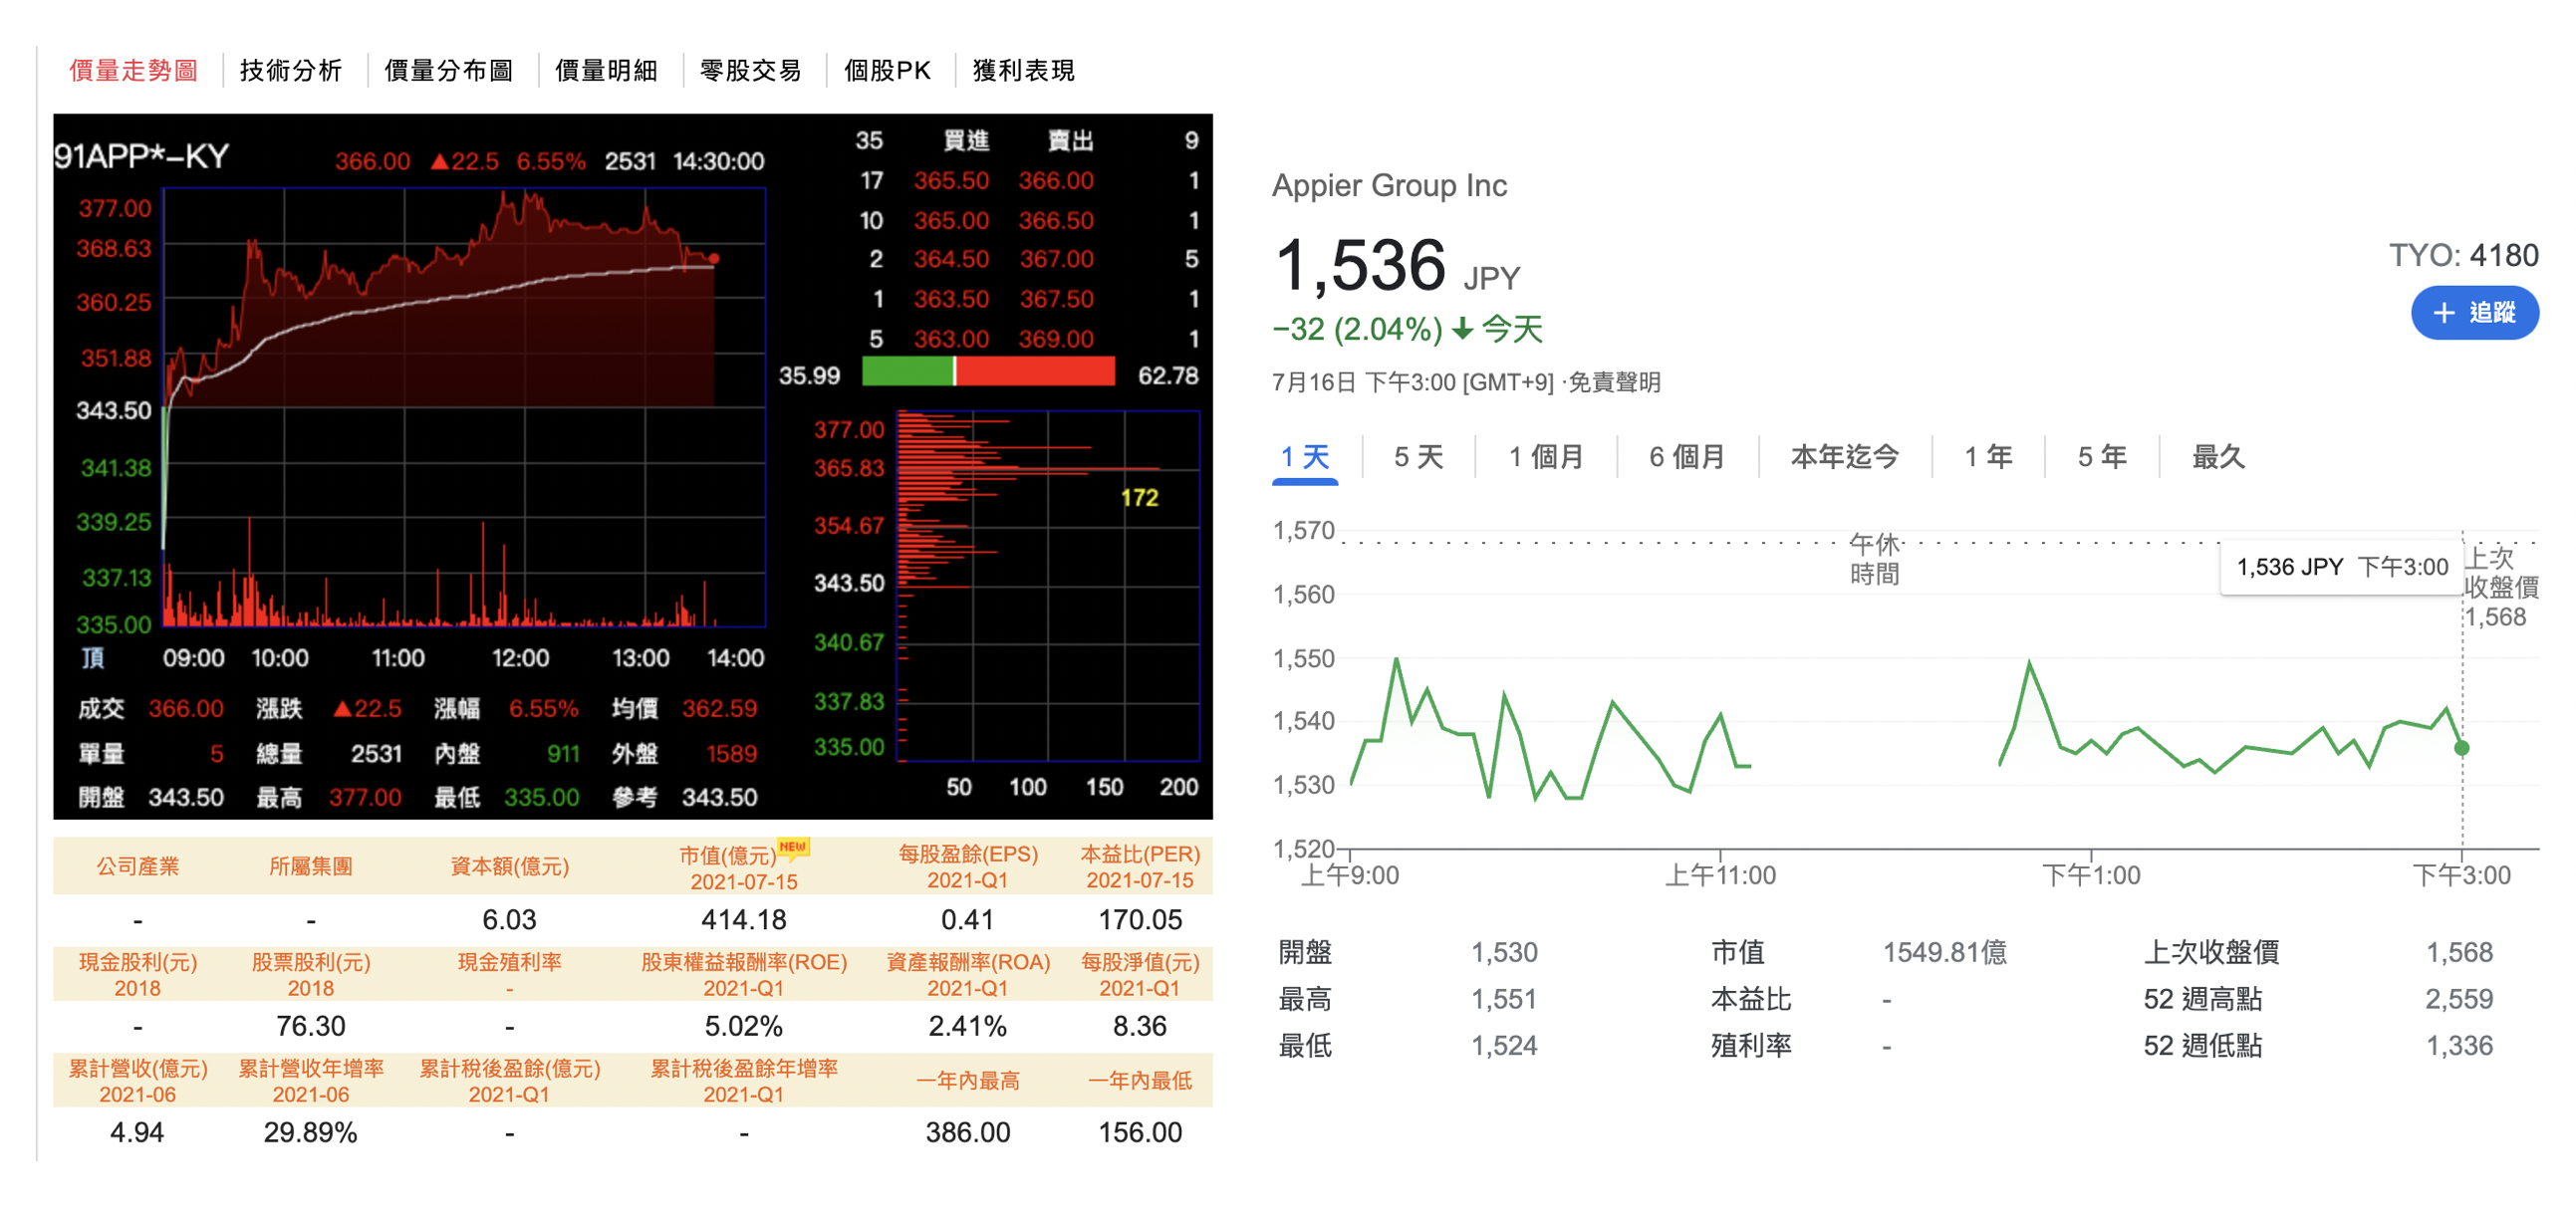Click the 公司產業 header cell
2576x1223 pixels.
pyautogui.click(x=138, y=866)
